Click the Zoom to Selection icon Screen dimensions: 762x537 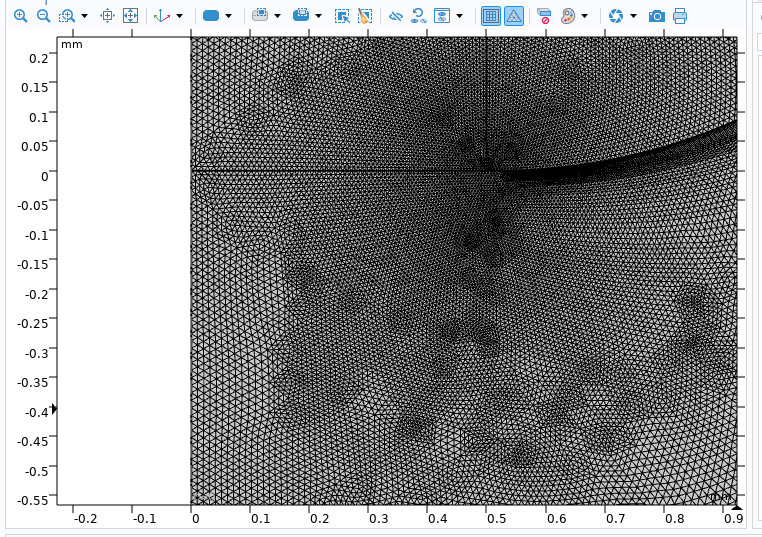click(108, 16)
